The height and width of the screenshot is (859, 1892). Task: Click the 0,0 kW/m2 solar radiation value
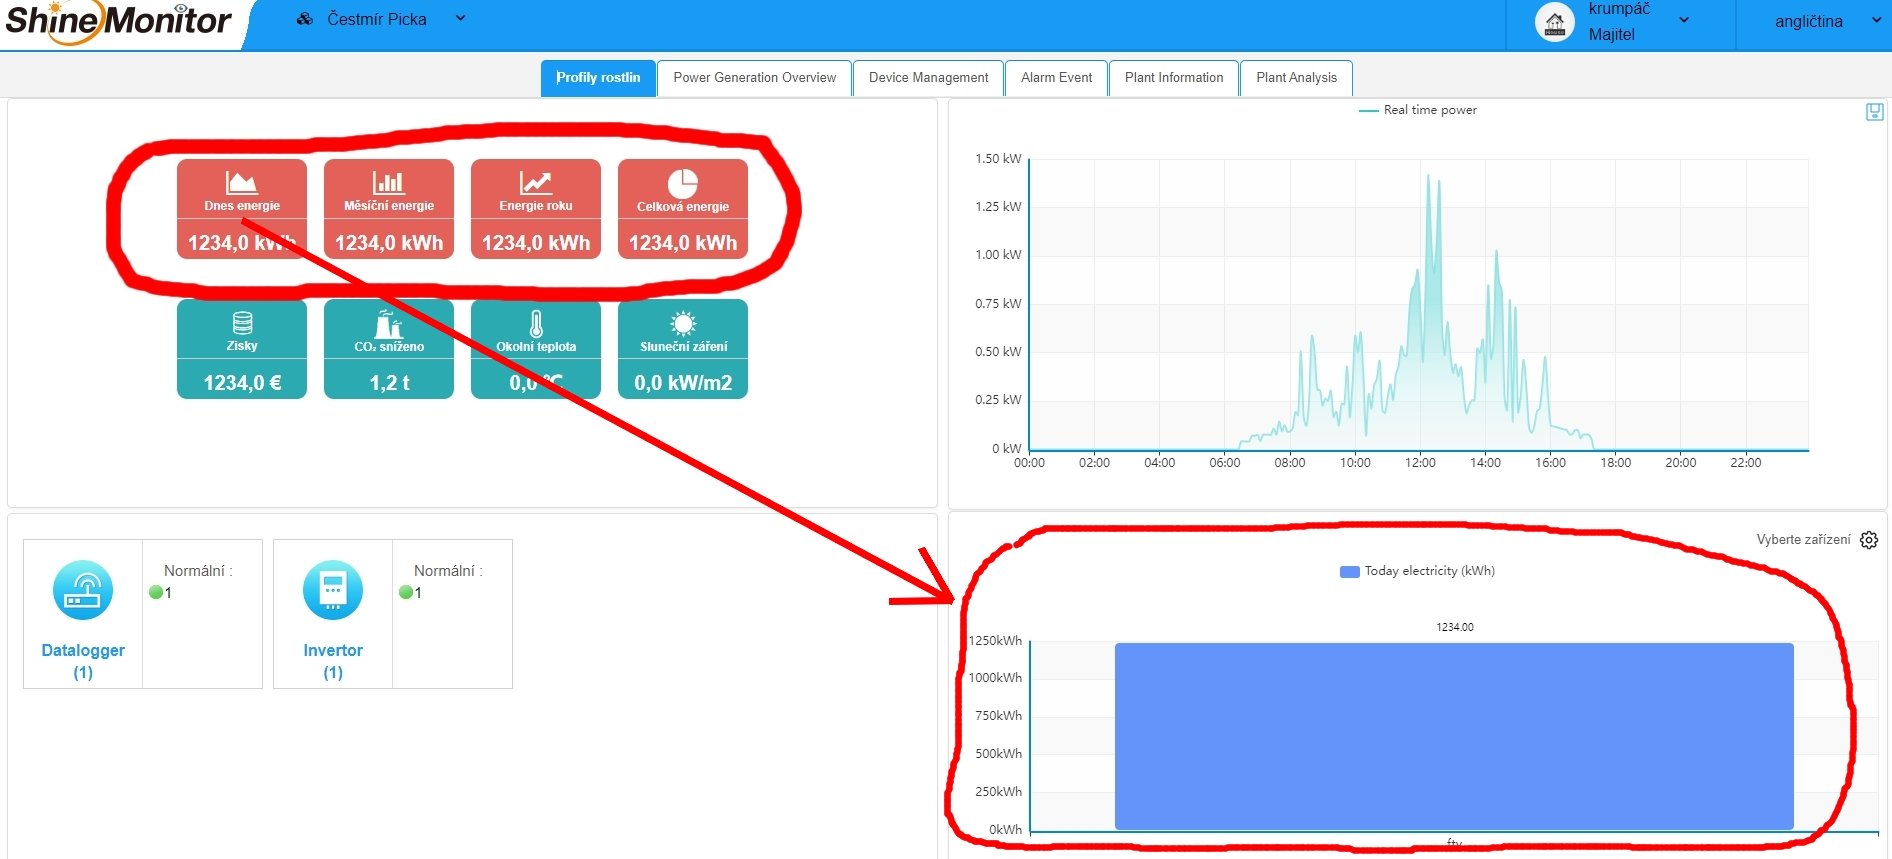(683, 383)
